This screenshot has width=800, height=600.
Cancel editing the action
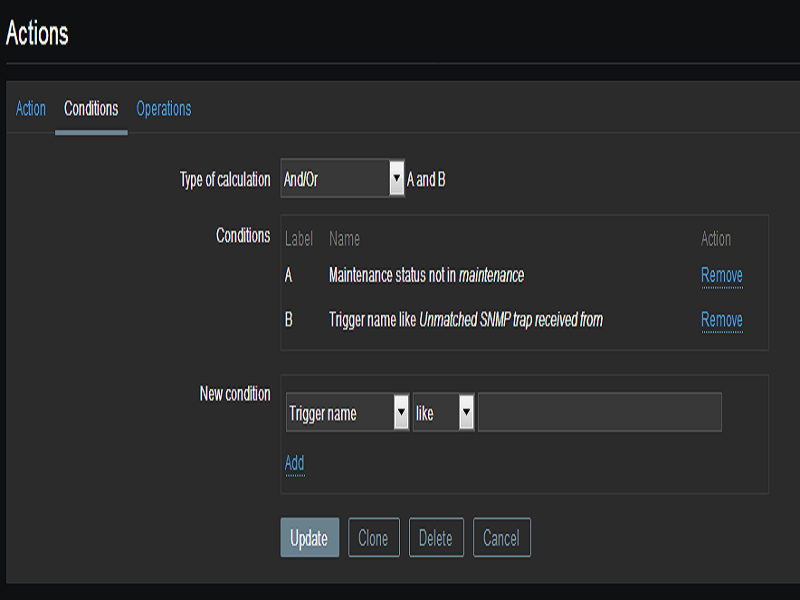tap(501, 538)
